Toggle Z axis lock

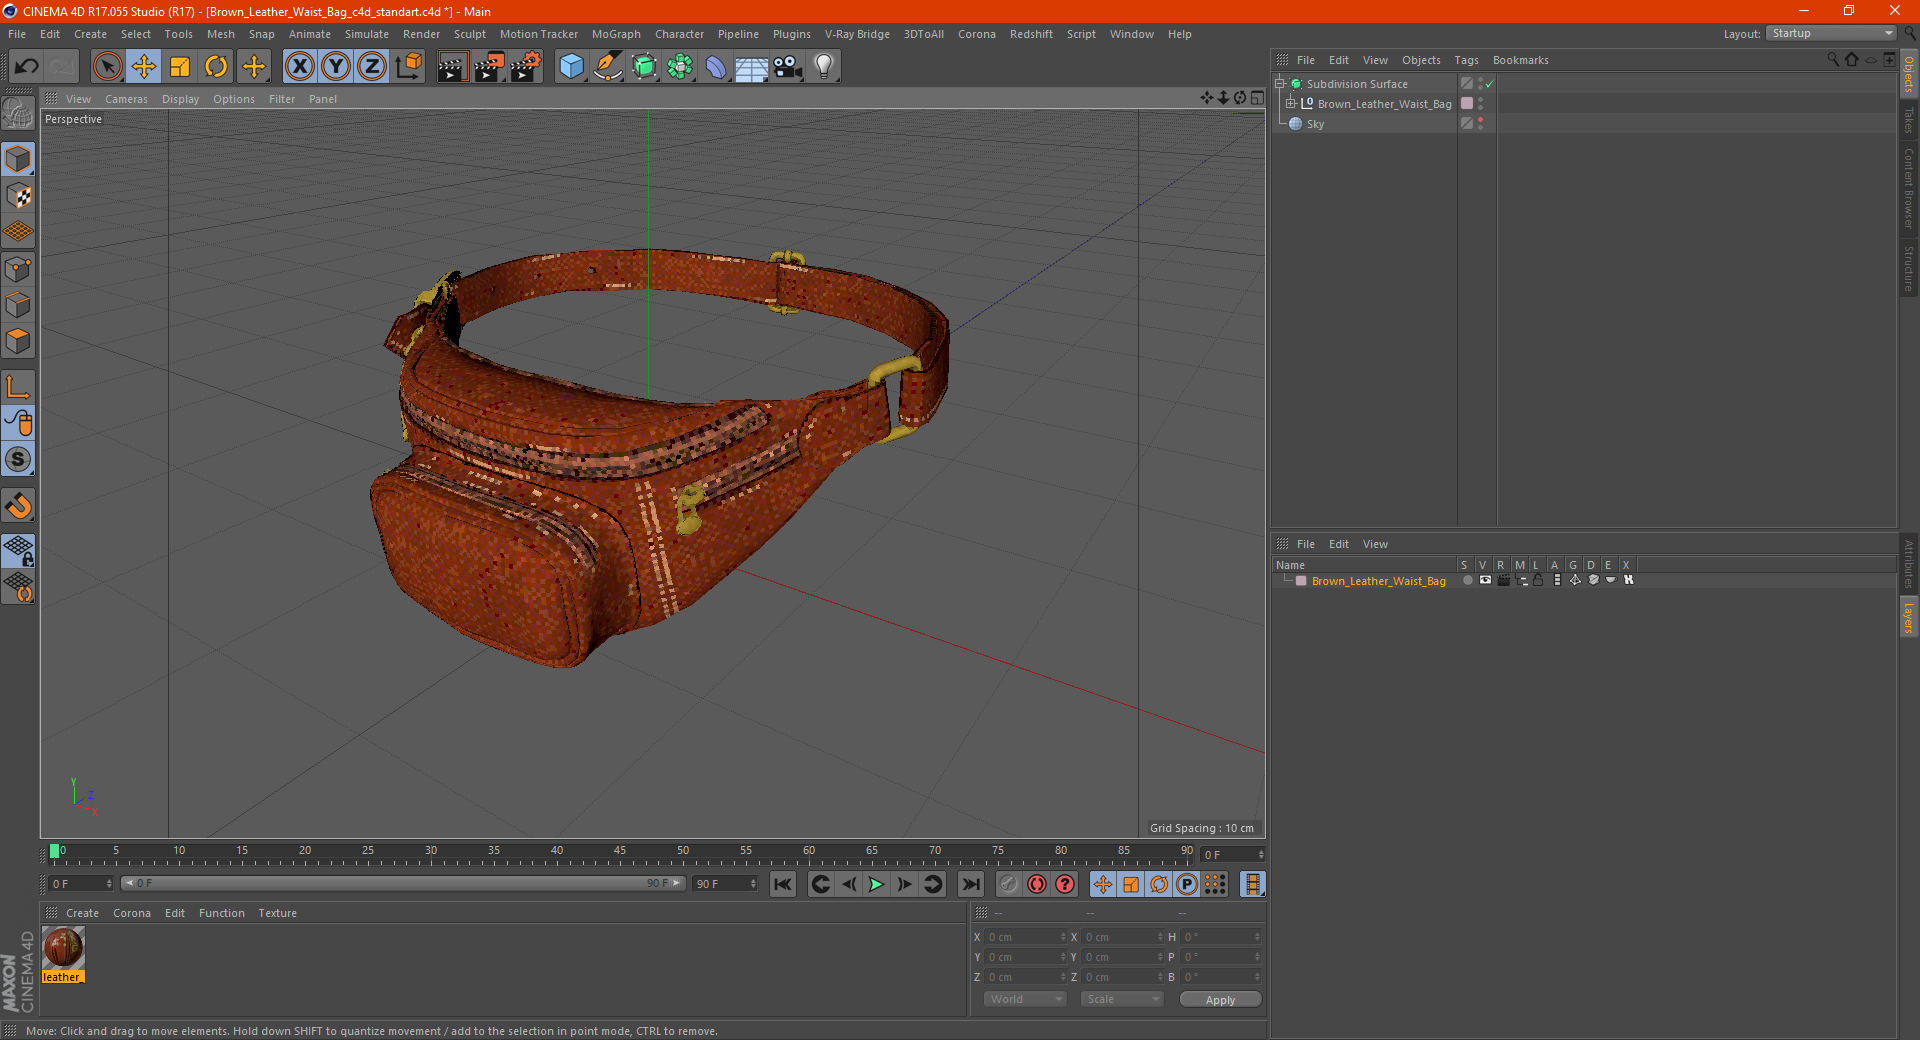372,67
